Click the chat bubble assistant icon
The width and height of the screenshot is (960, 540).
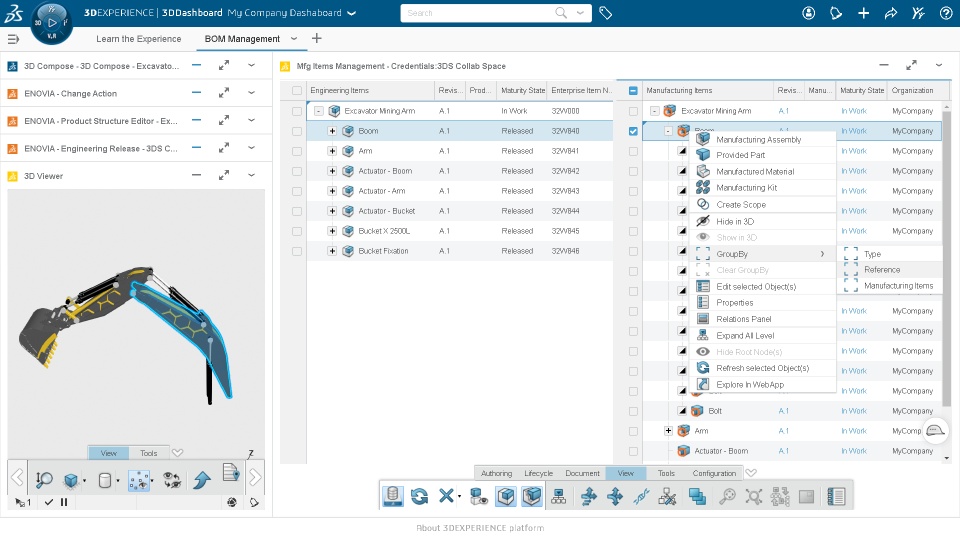point(935,430)
